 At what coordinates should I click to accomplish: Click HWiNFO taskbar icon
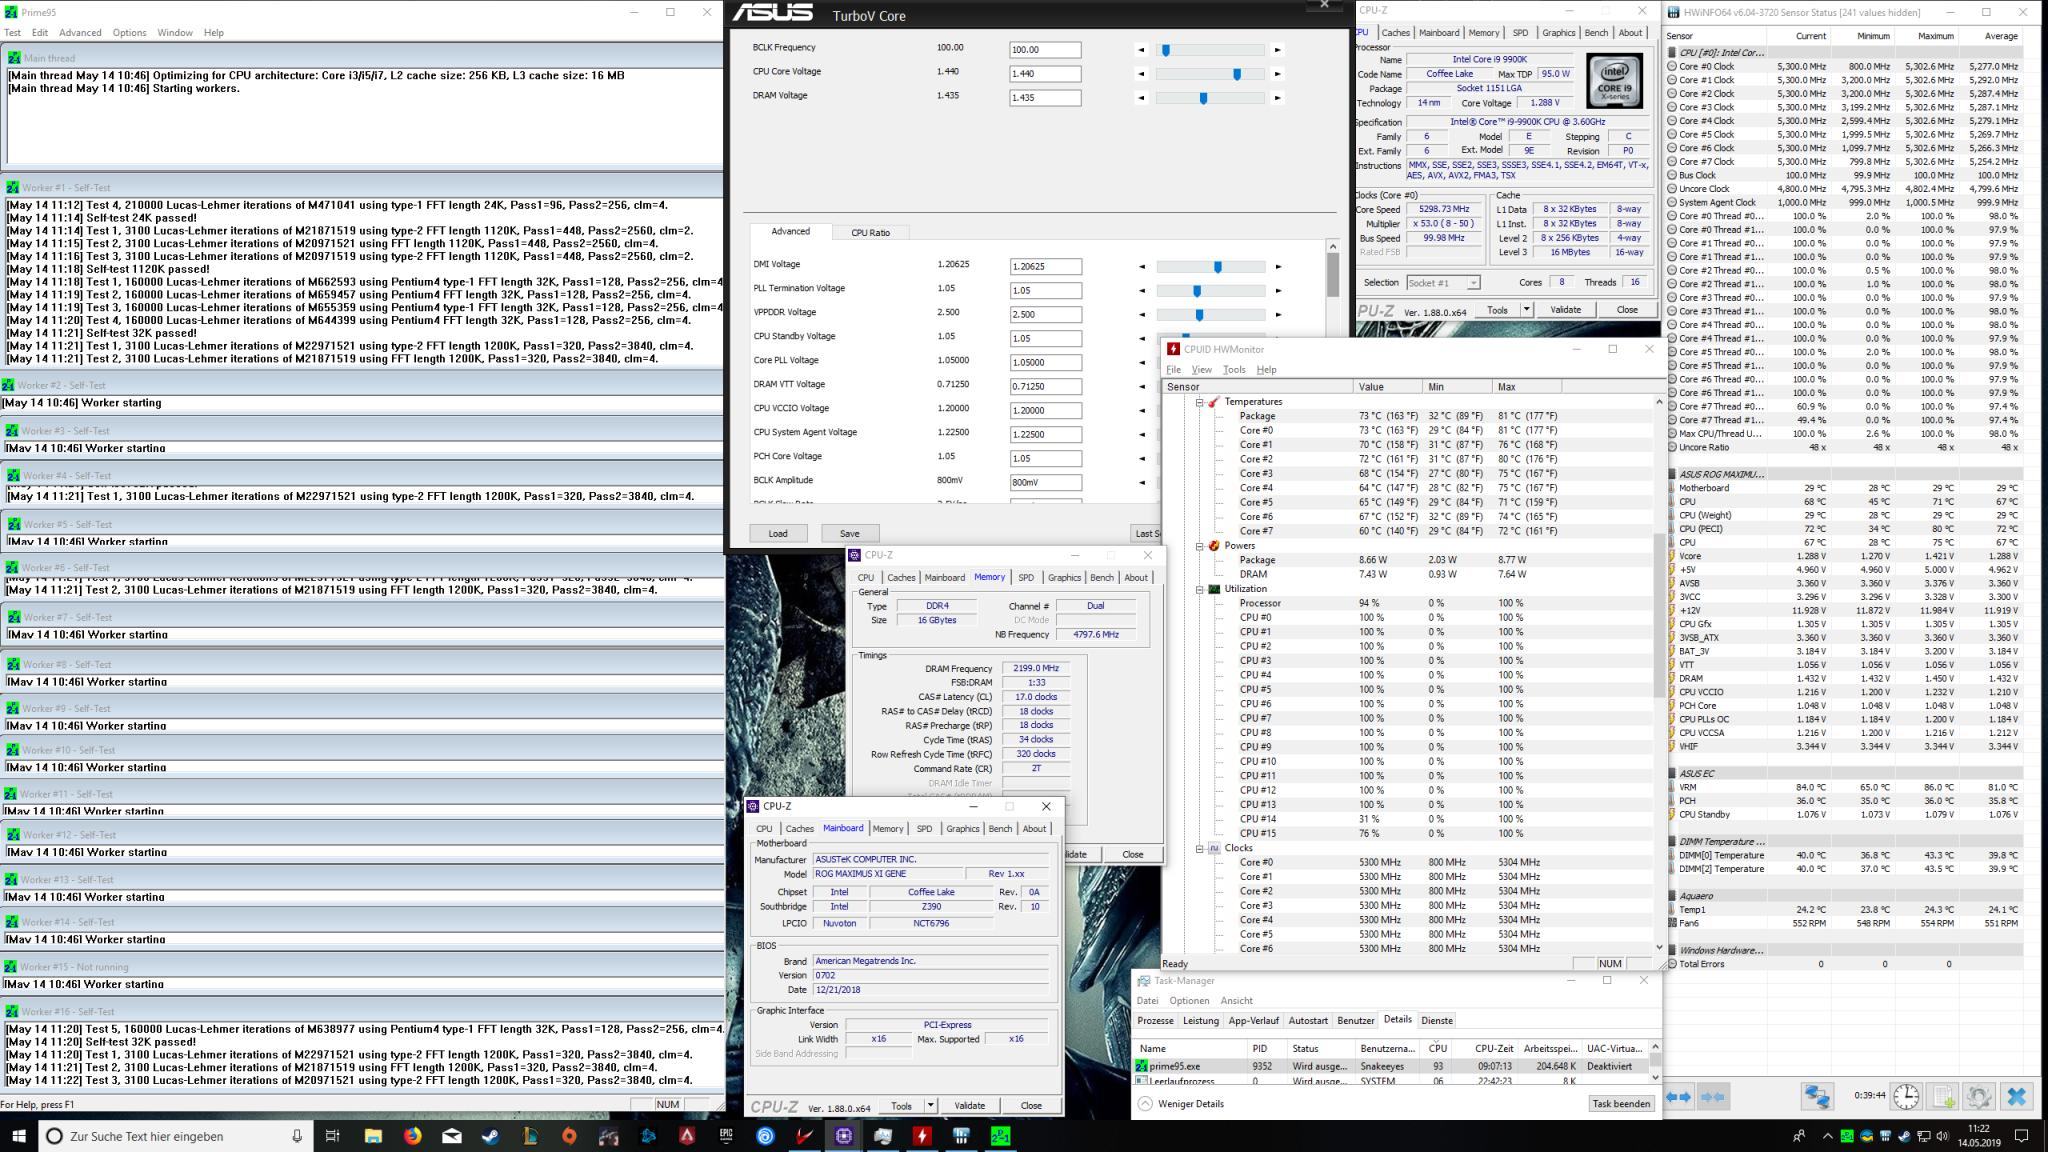(x=961, y=1136)
